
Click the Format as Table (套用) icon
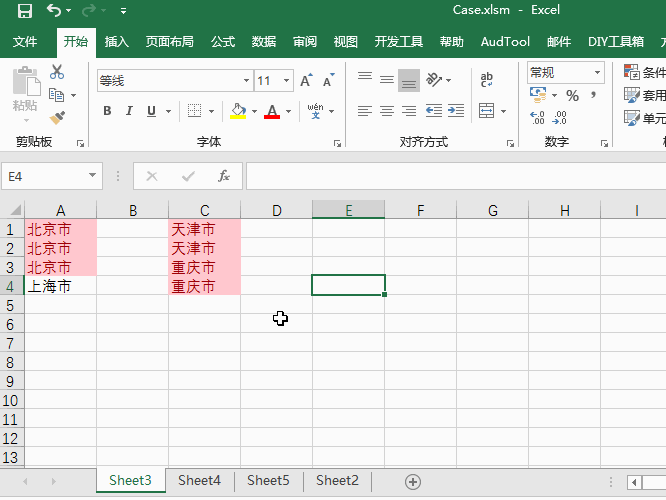point(632,95)
